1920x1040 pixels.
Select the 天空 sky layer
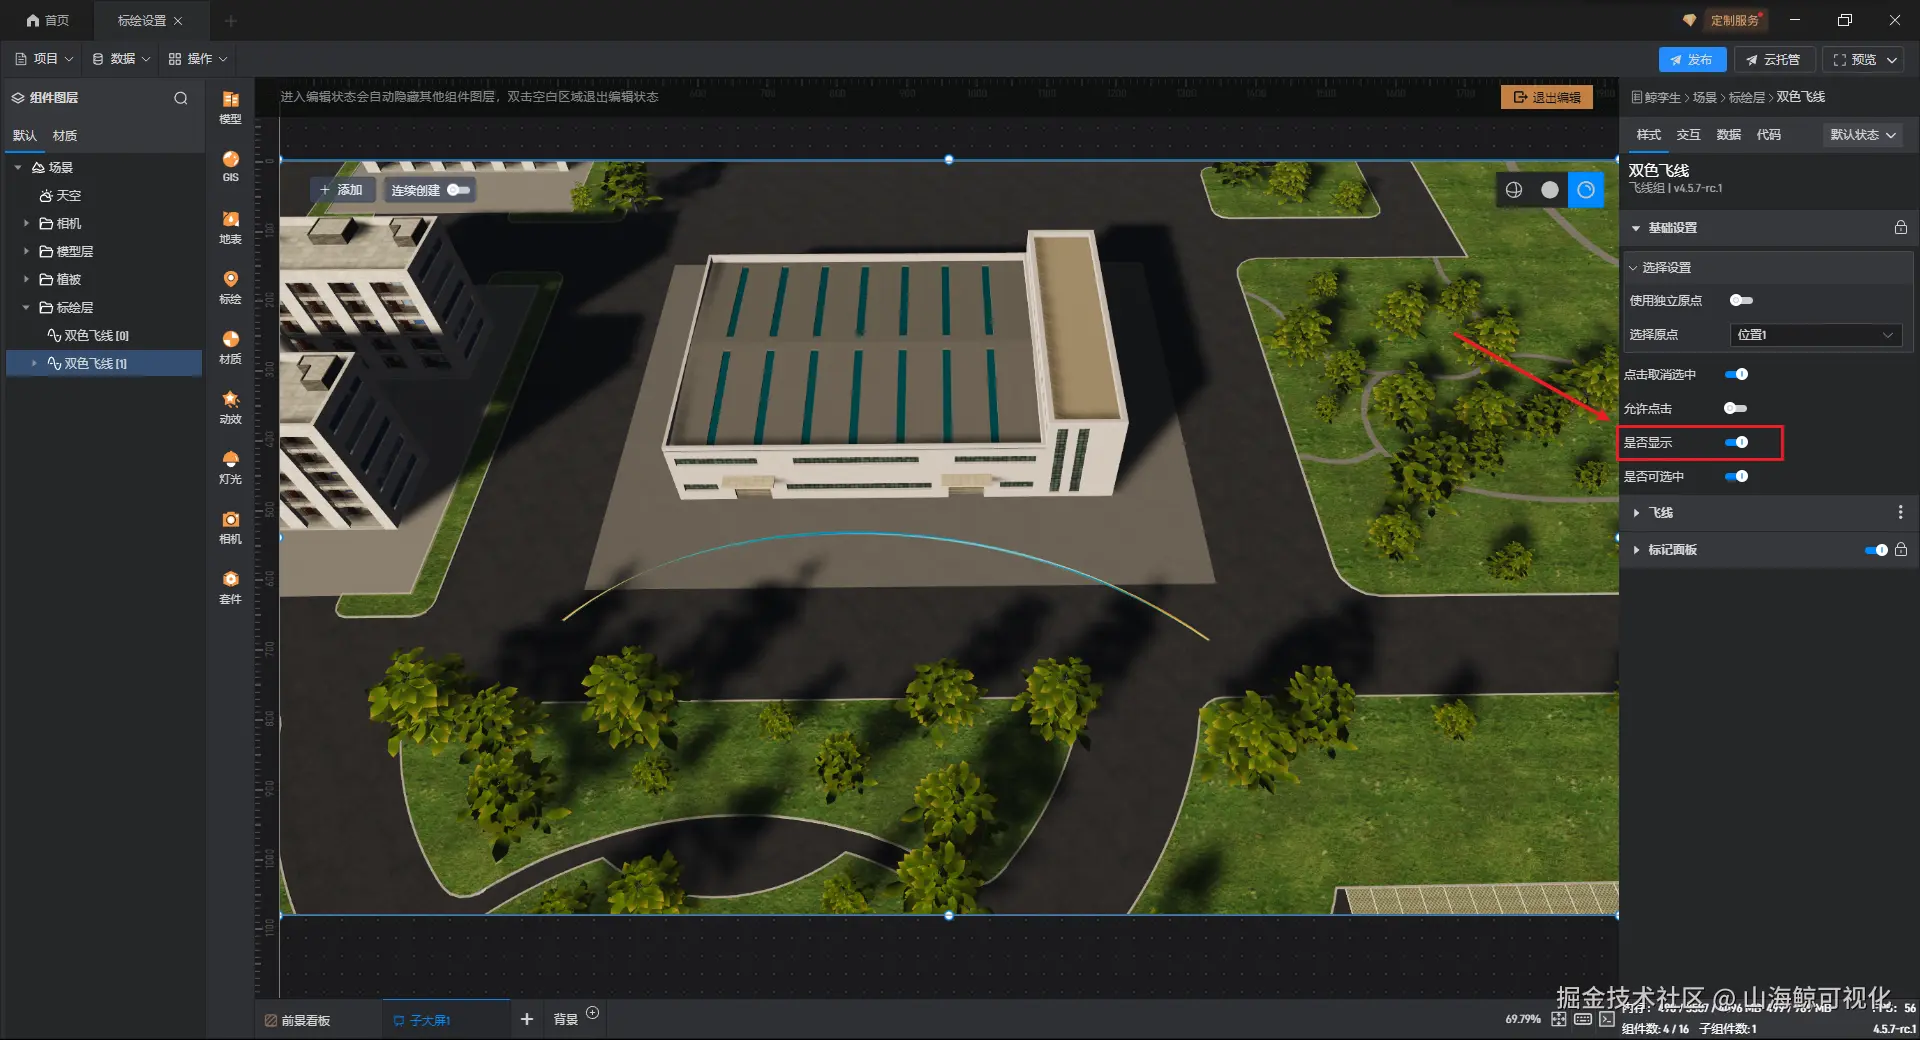pyautogui.click(x=60, y=196)
